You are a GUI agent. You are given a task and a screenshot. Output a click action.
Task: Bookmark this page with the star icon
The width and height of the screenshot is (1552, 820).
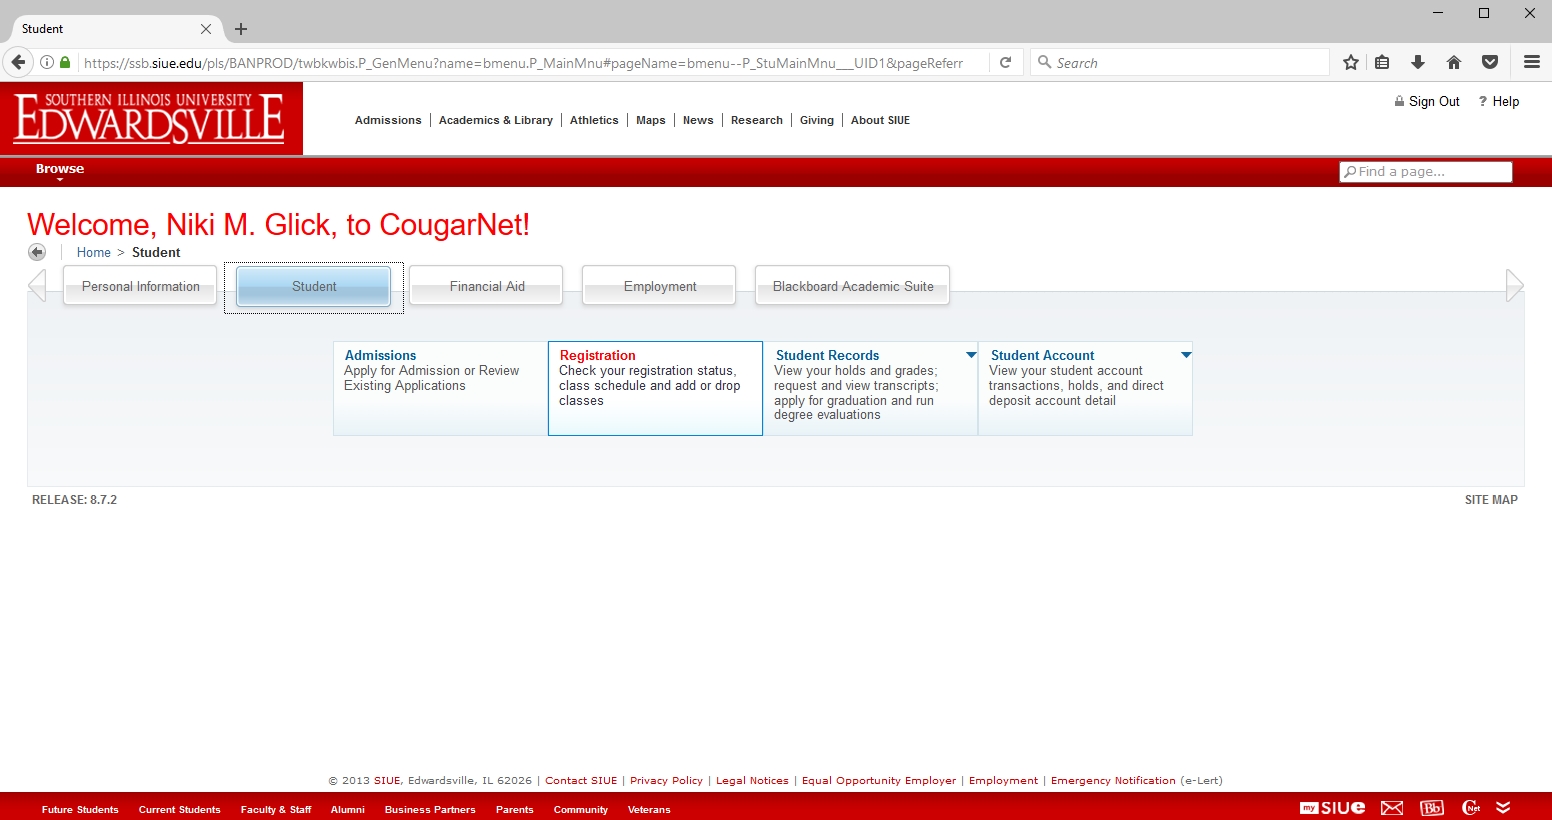(x=1351, y=62)
